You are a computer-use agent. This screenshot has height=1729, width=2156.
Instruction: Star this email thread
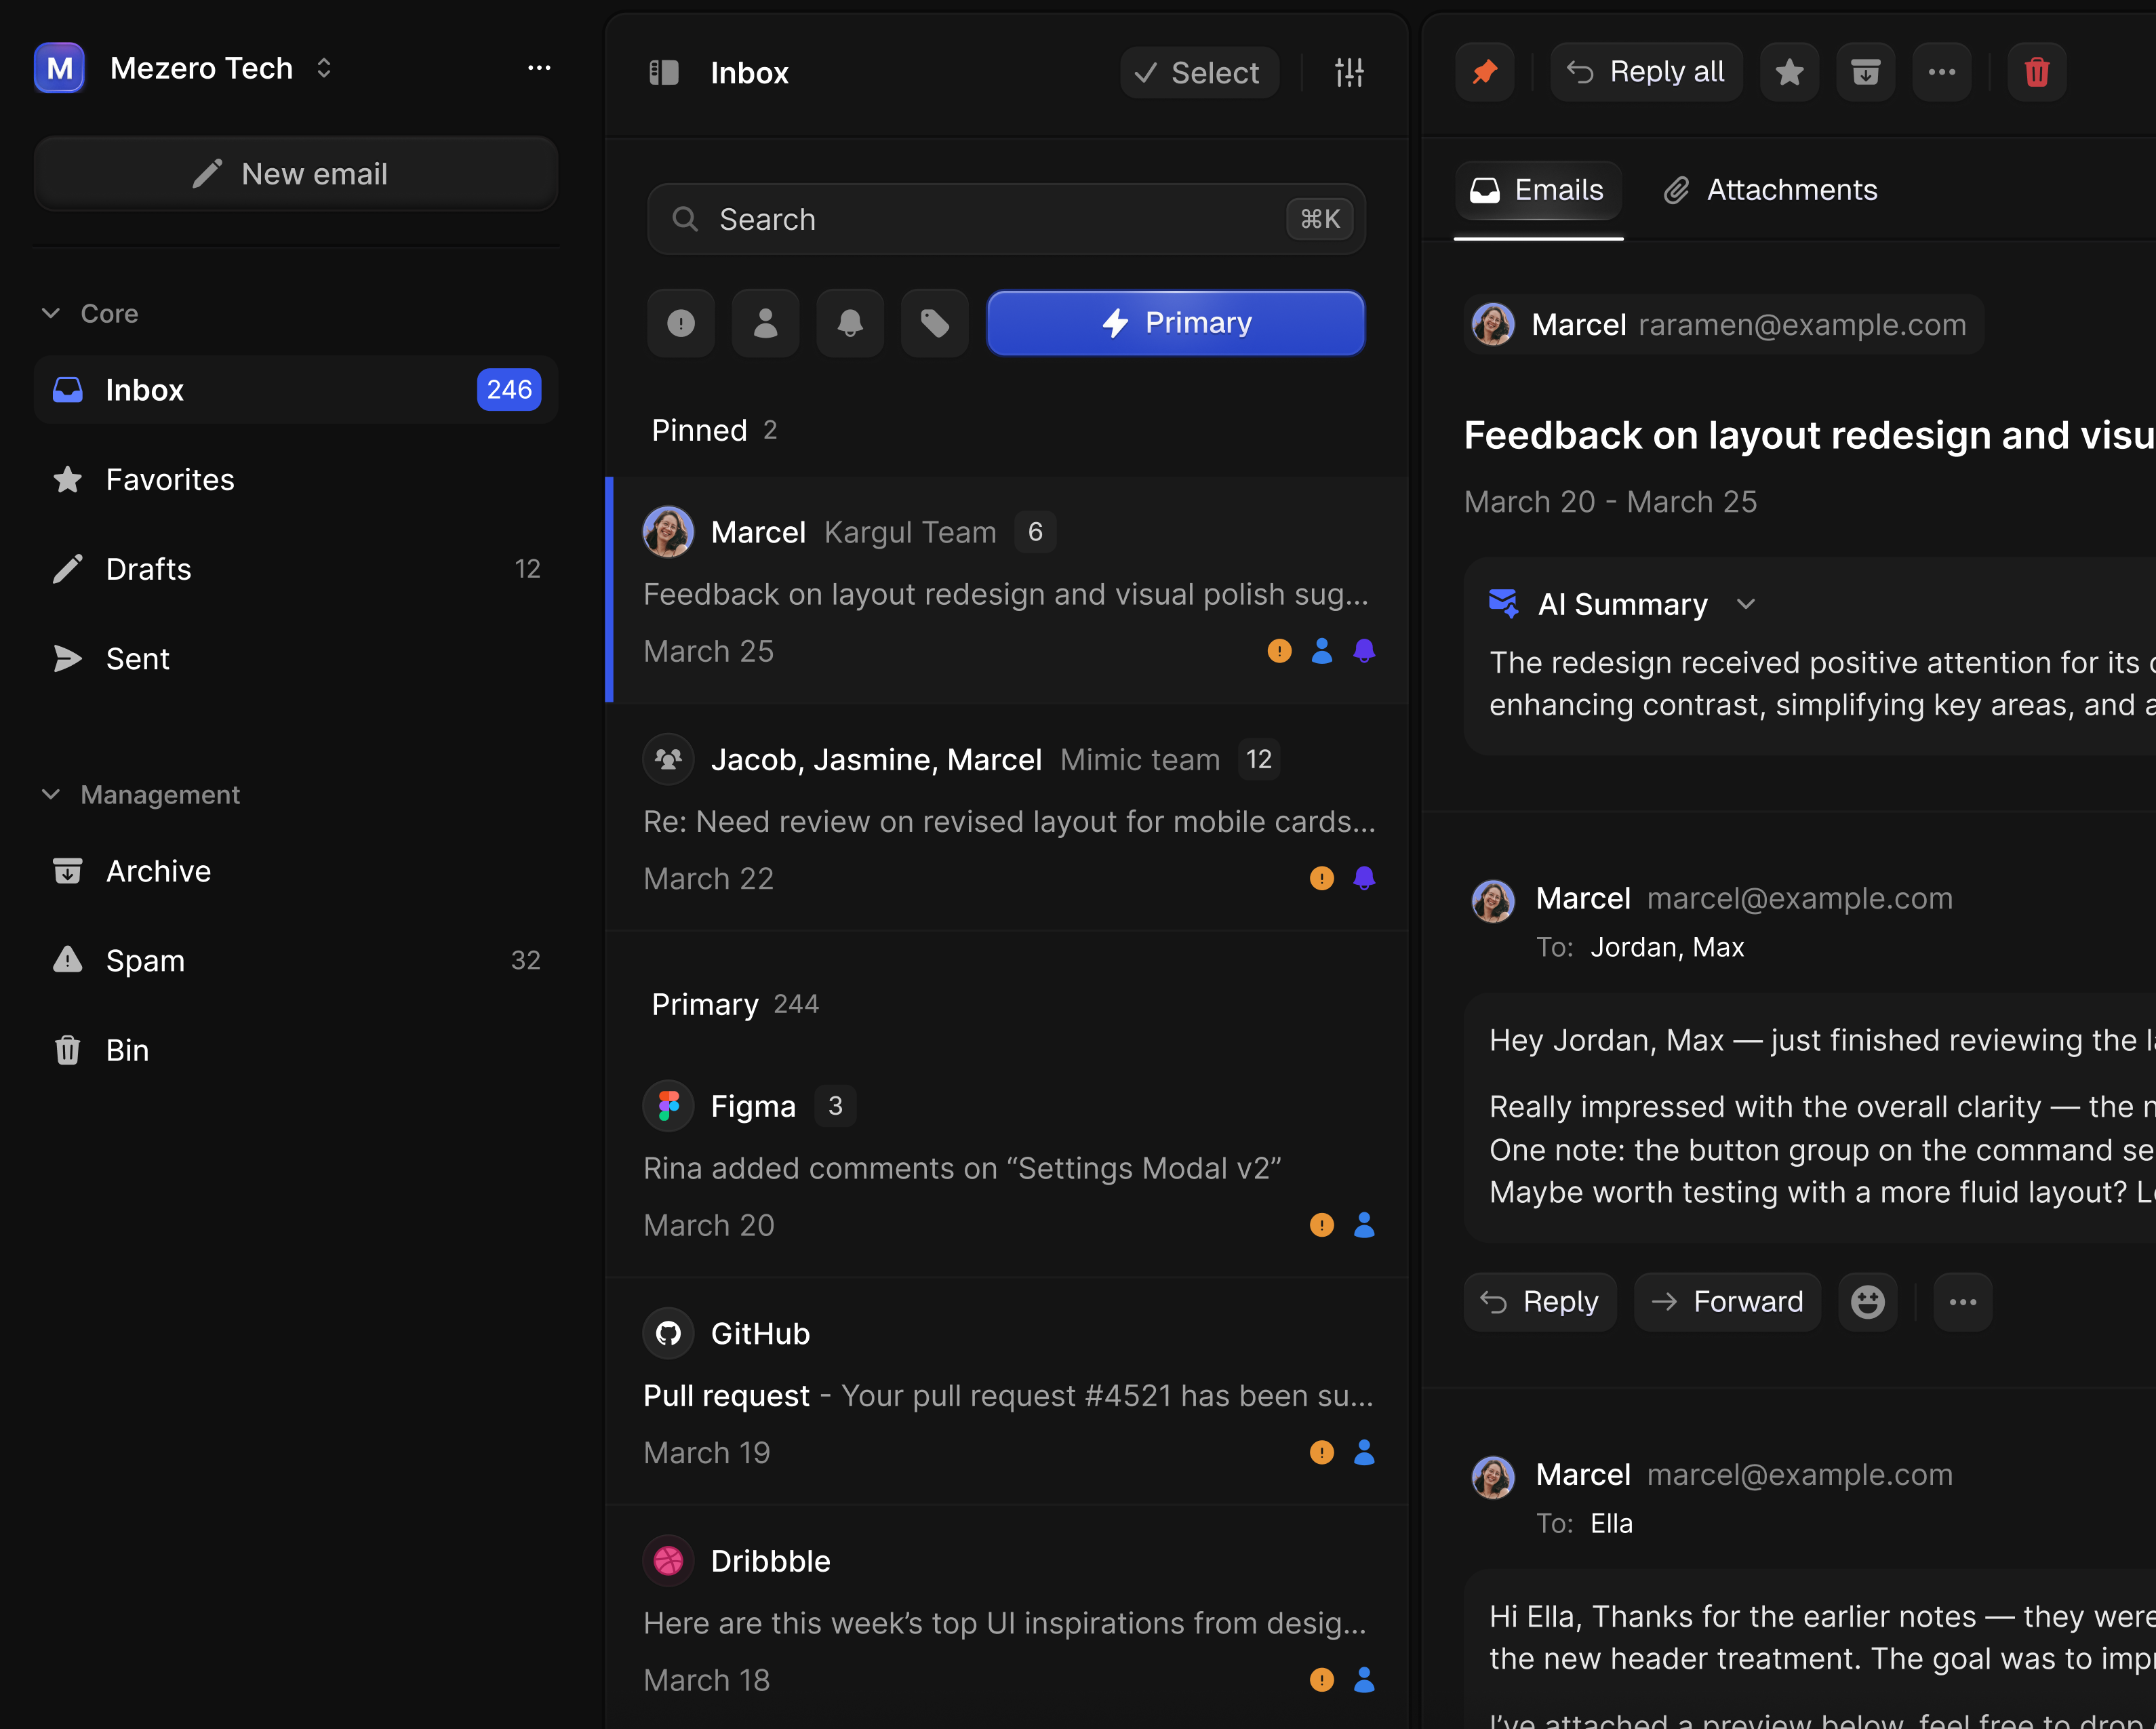point(1789,72)
